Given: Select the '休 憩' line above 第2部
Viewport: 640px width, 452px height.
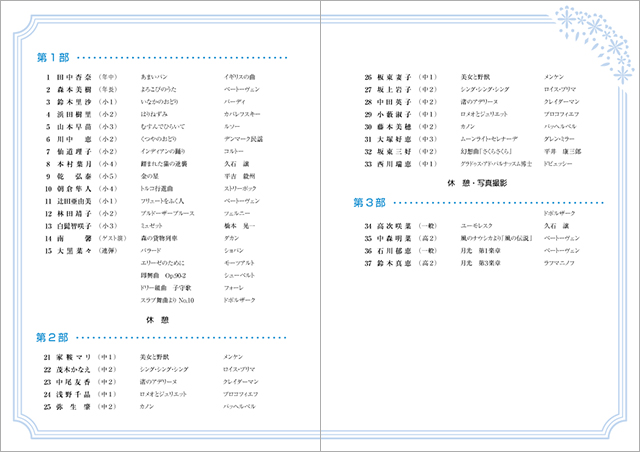Looking at the screenshot, I should tap(158, 320).
